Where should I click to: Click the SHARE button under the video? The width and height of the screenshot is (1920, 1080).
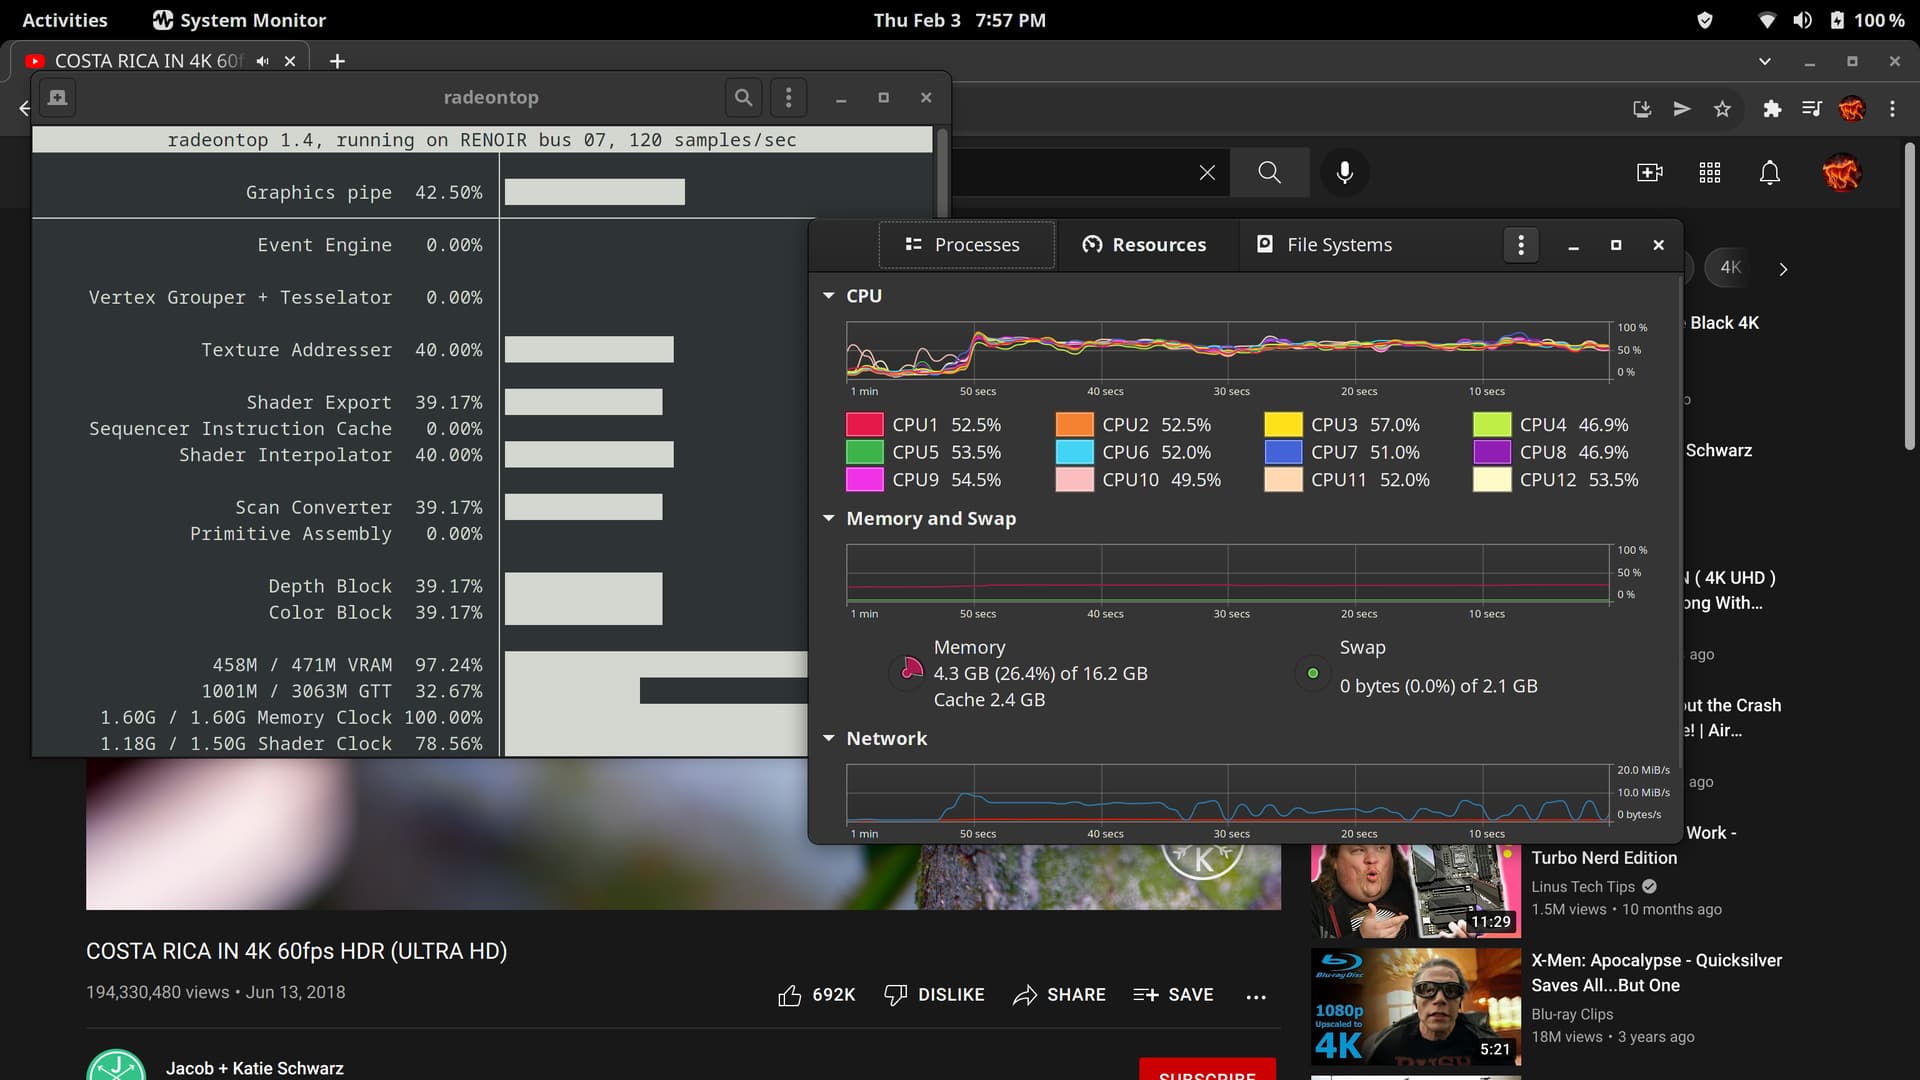tap(1059, 995)
